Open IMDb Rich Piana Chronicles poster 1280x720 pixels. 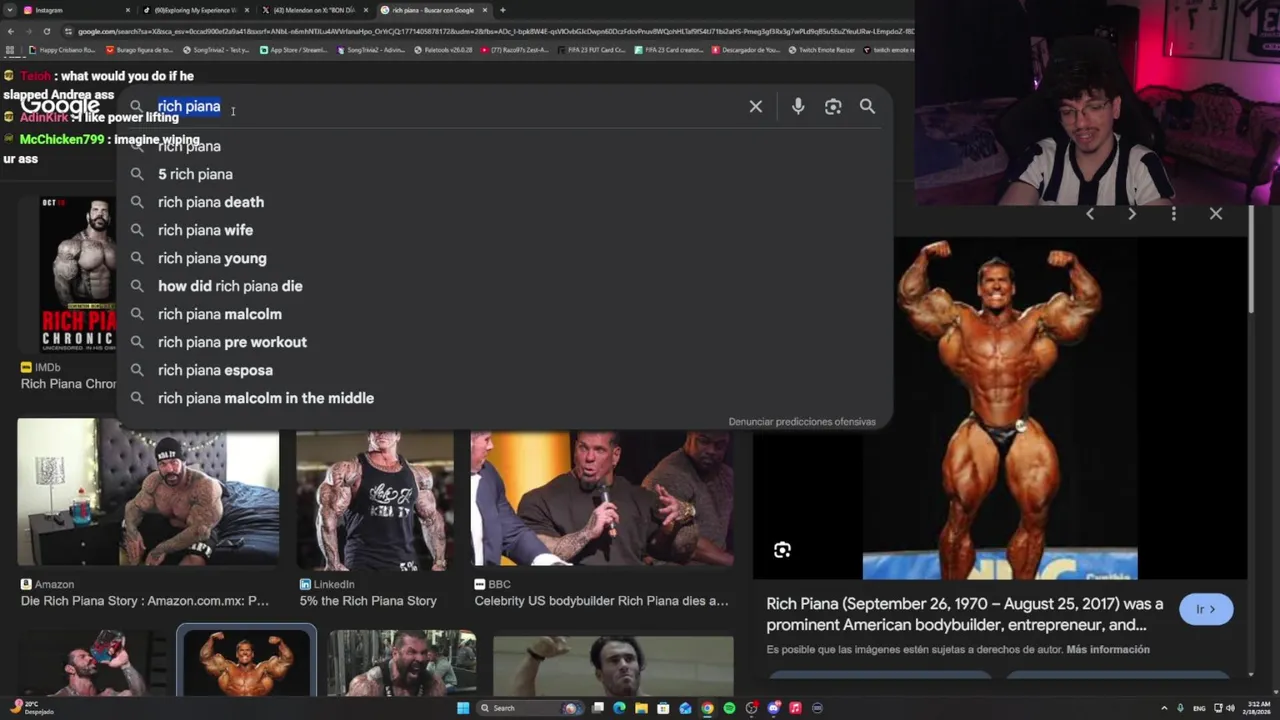[x=78, y=275]
